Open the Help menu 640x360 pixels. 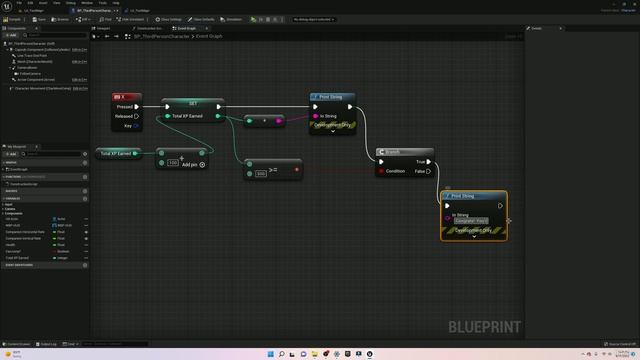[116, 3]
